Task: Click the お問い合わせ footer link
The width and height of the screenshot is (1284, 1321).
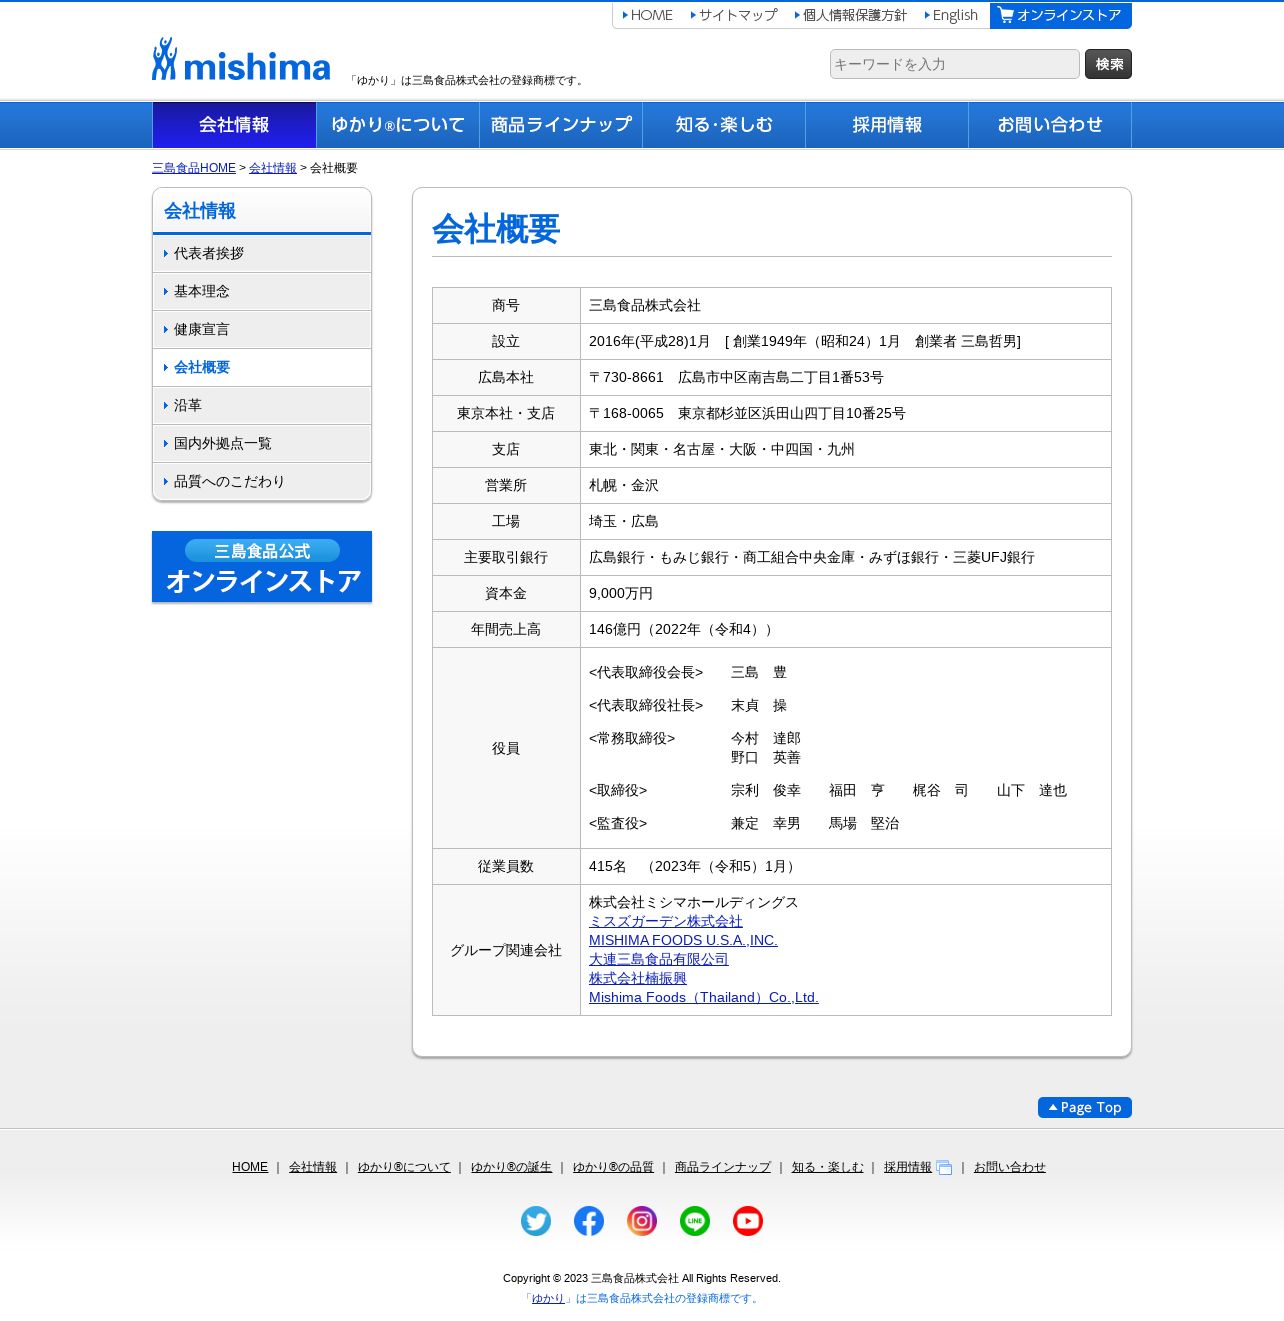Action: [x=1010, y=1167]
